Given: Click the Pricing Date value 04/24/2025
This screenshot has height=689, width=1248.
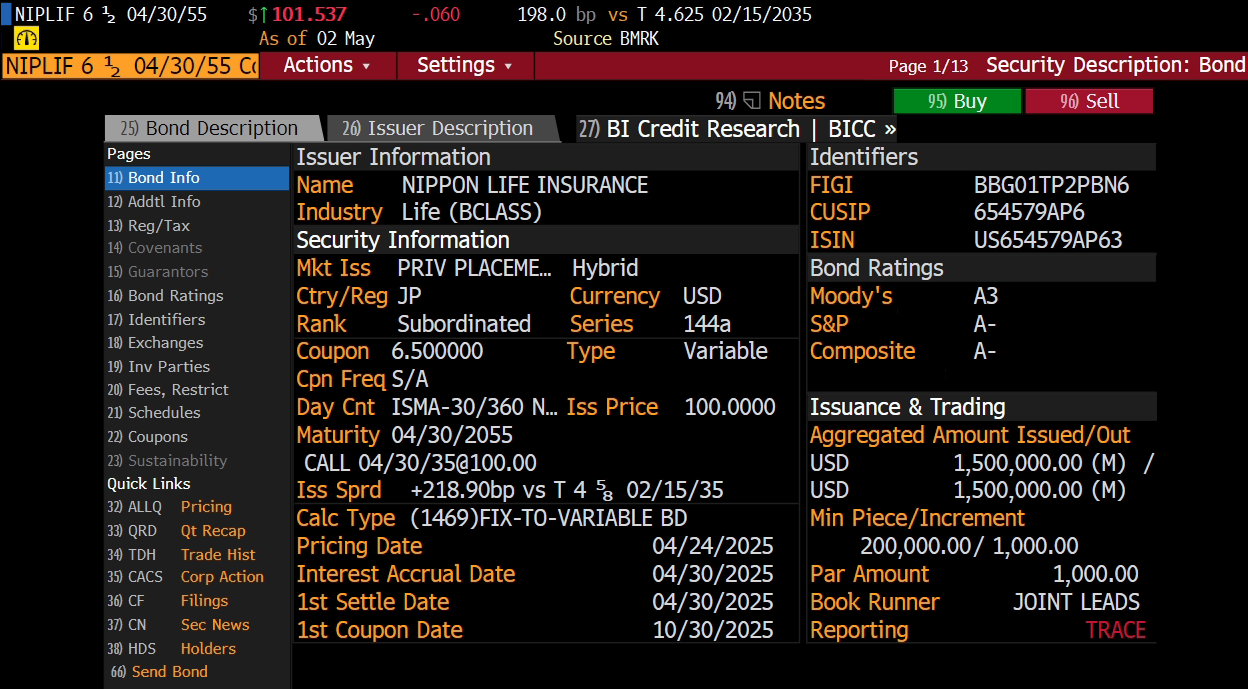Looking at the screenshot, I should click(713, 546).
